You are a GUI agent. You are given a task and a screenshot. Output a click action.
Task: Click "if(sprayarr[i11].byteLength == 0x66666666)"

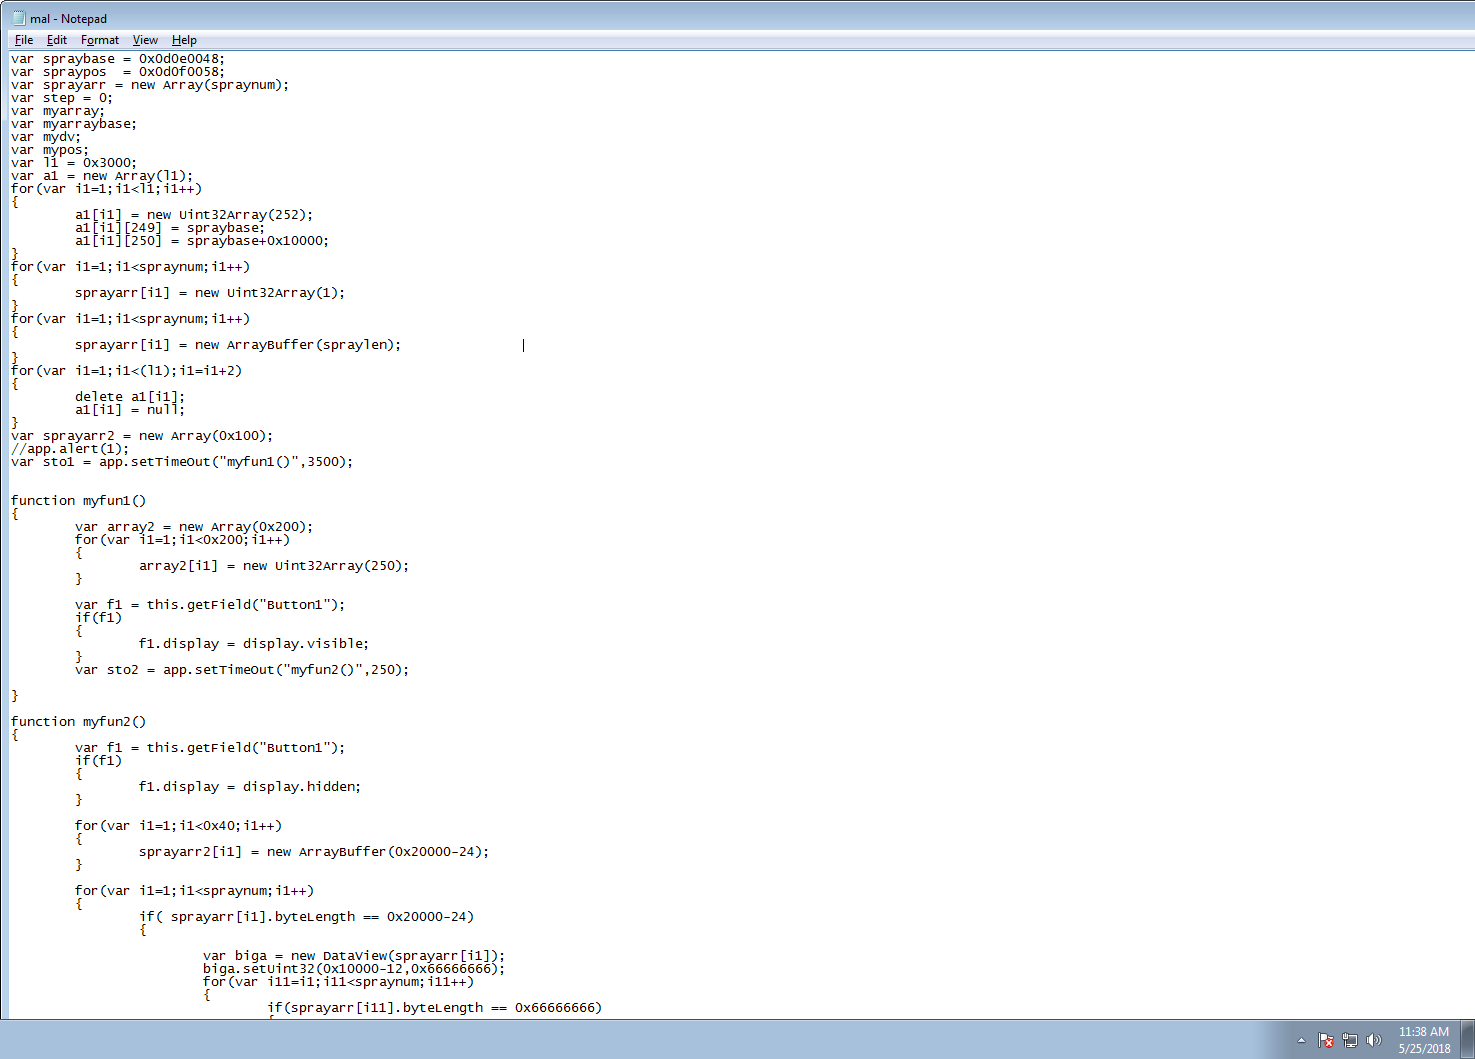pyautogui.click(x=434, y=1008)
